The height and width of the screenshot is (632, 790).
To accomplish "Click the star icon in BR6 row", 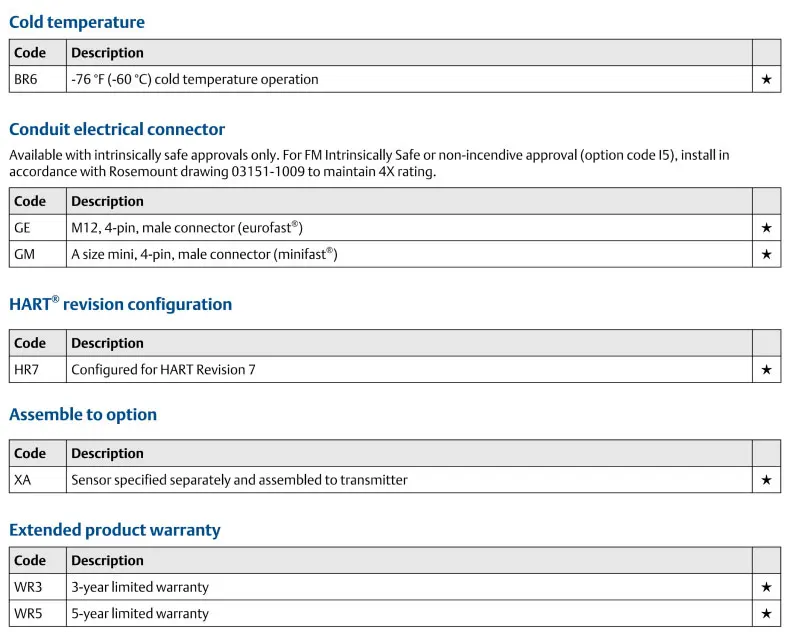I will [766, 79].
